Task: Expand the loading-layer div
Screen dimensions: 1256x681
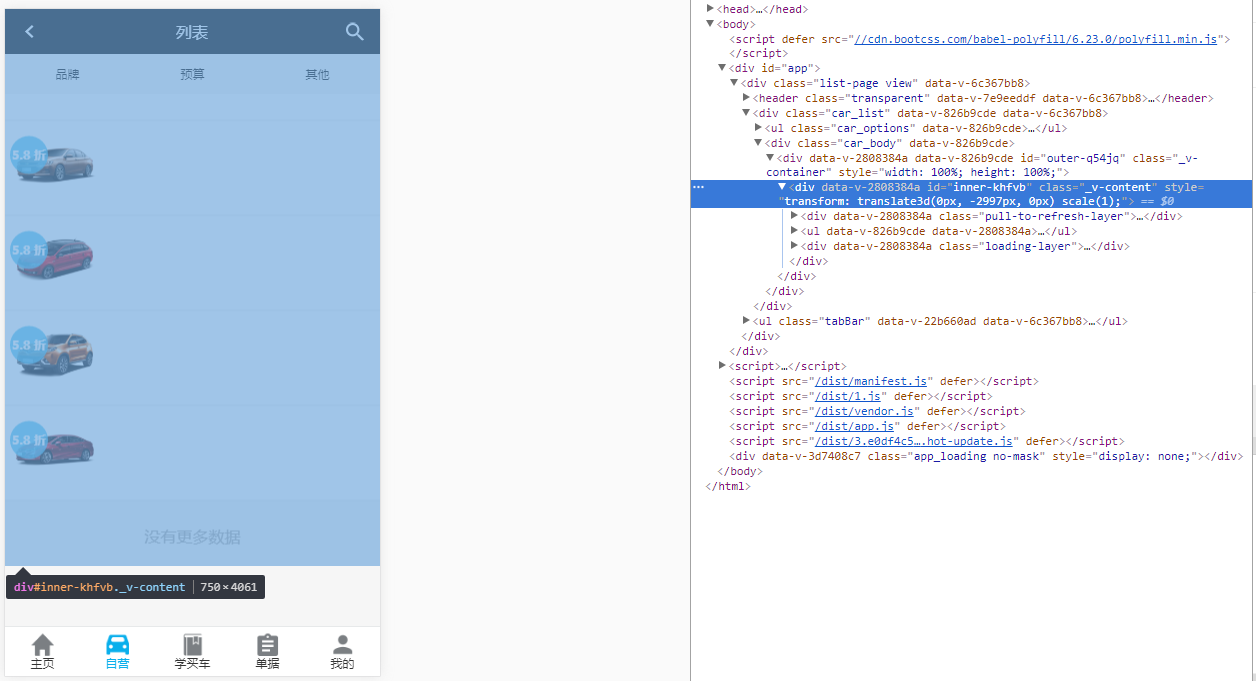Action: [x=794, y=246]
